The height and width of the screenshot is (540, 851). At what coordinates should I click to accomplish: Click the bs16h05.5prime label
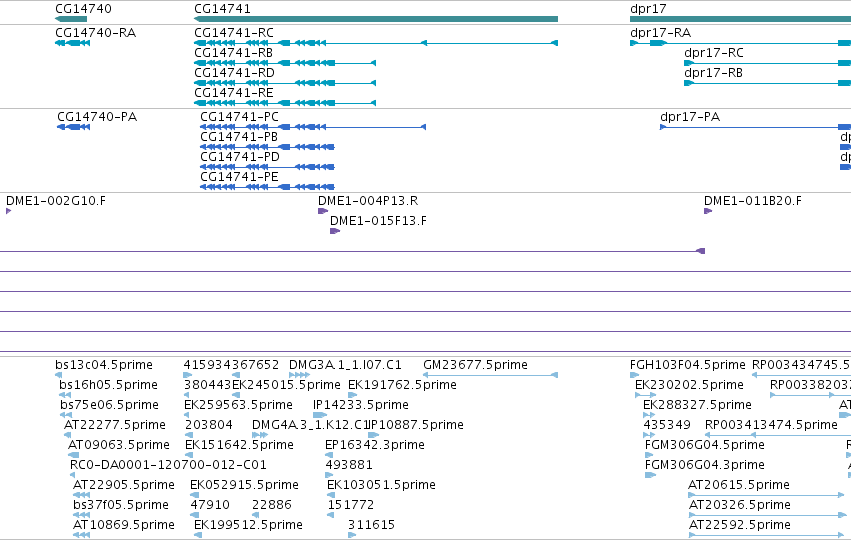[109, 385]
